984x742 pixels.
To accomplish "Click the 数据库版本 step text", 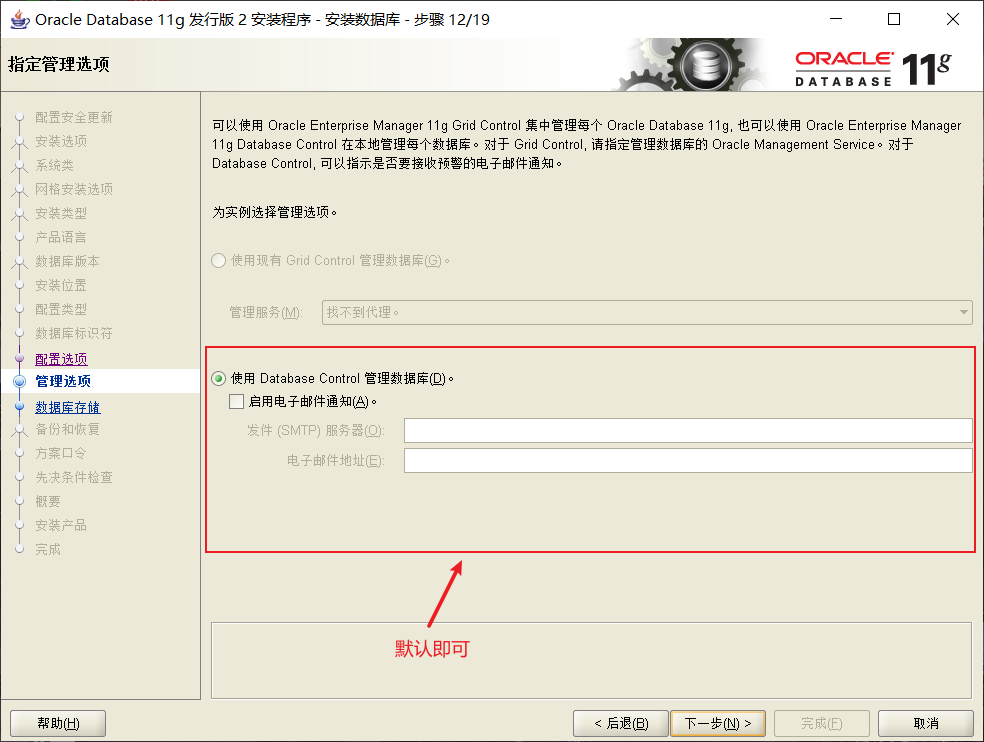I will coord(67,261).
